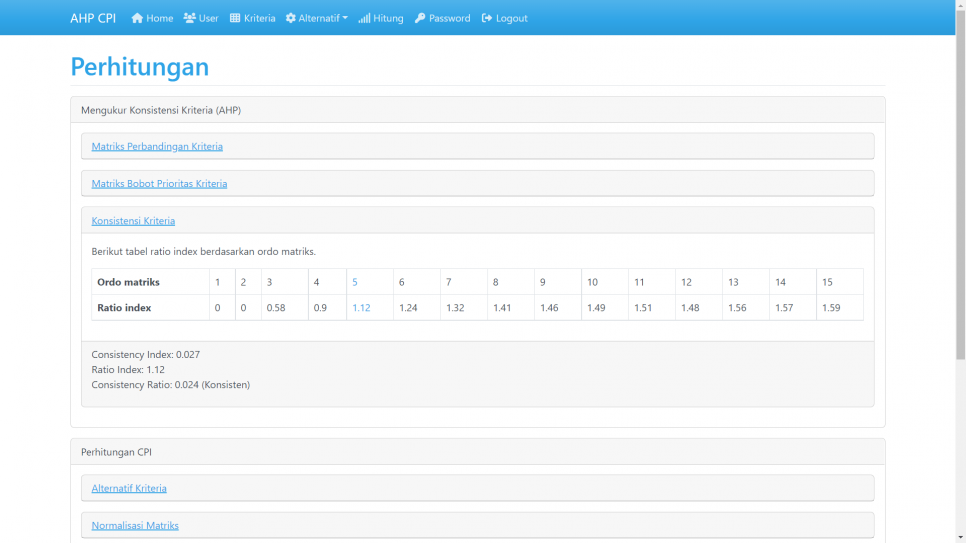The height and width of the screenshot is (543, 966).
Task: Expand Matriks Perbandingan Kriteria section
Action: (x=157, y=146)
